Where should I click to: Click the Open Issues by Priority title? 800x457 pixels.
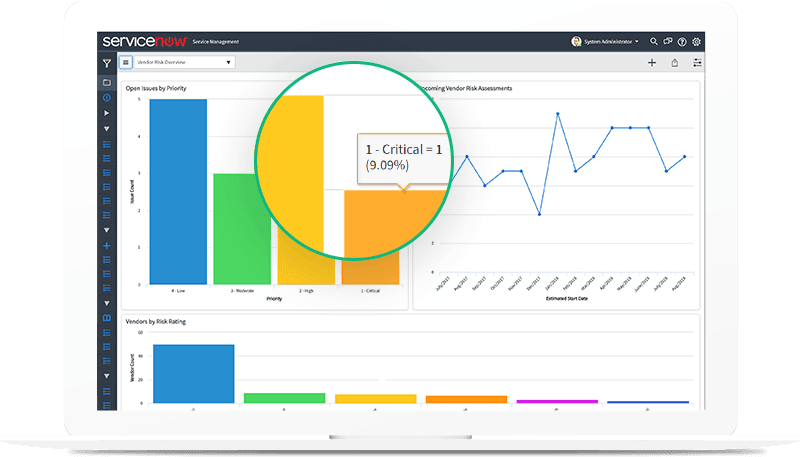156,88
